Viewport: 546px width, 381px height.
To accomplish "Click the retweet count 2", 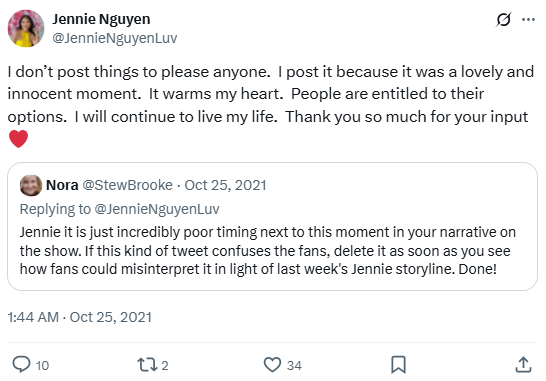I will coord(165,365).
